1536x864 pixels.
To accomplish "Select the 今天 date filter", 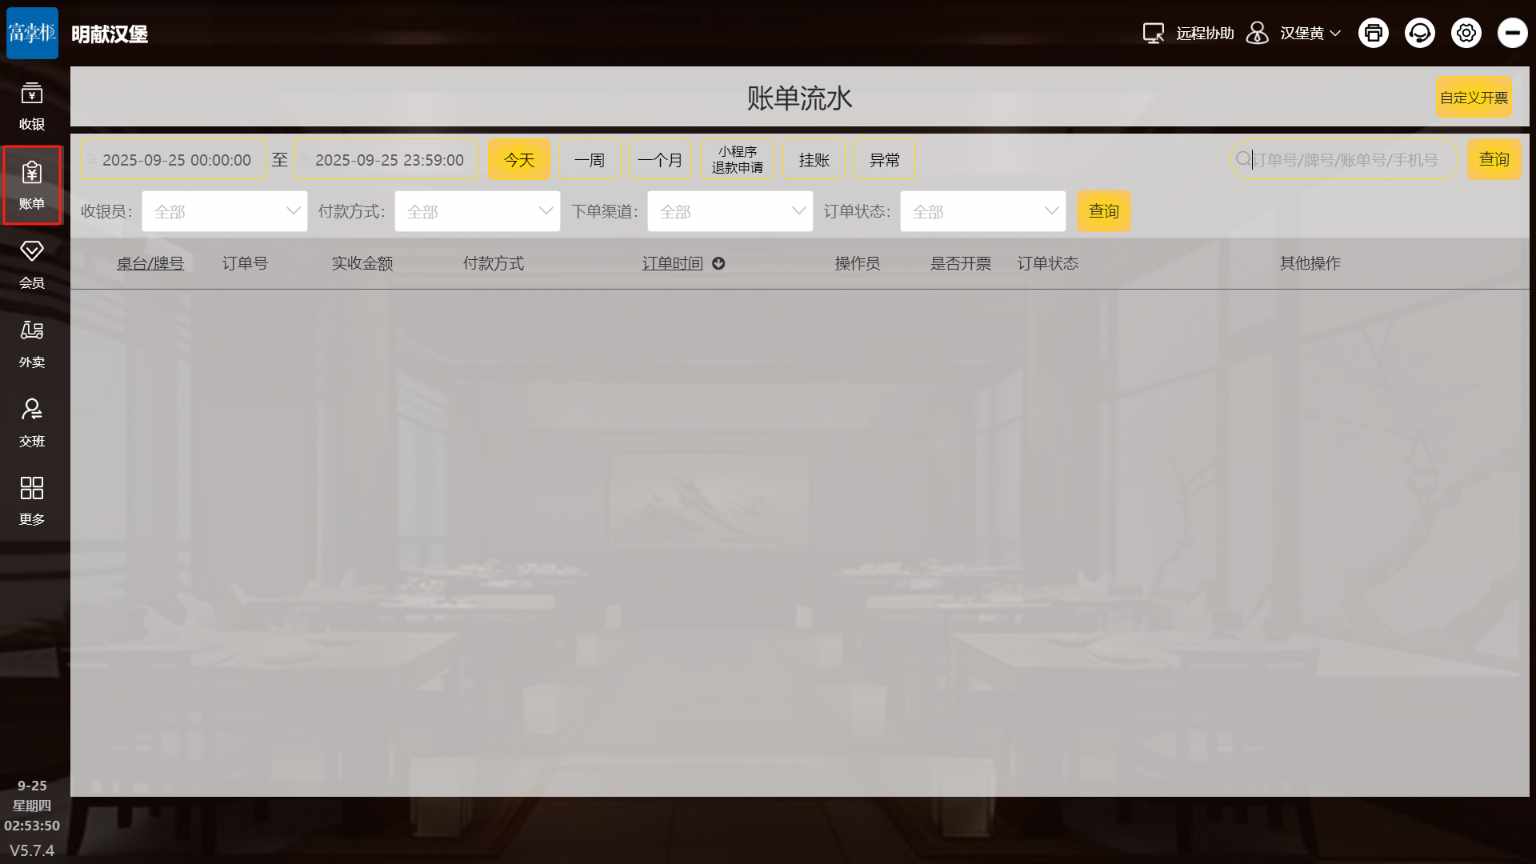I will point(519,160).
